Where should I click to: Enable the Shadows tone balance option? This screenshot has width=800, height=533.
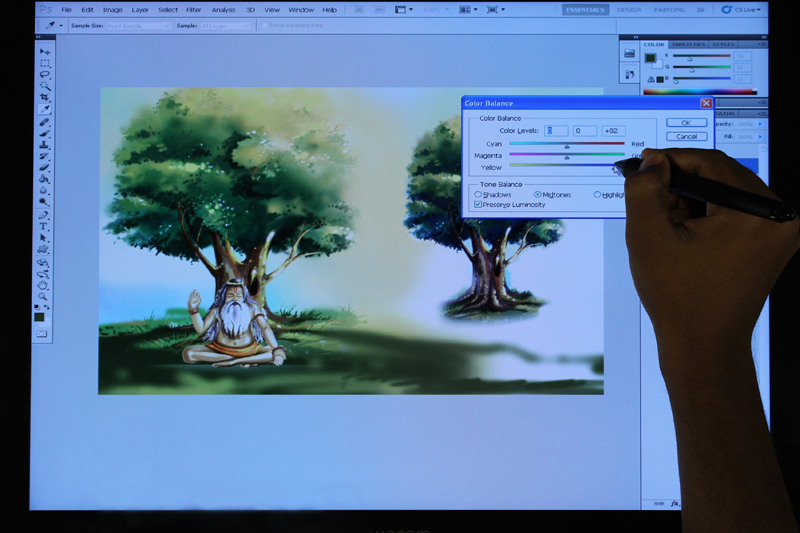478,194
